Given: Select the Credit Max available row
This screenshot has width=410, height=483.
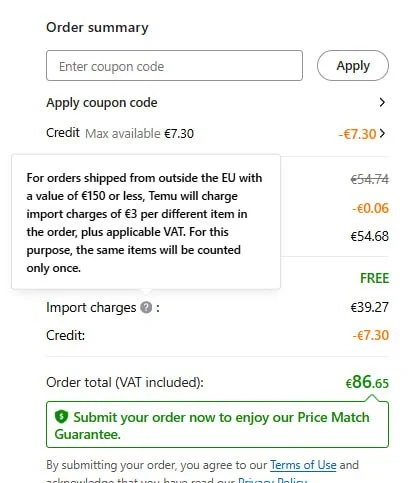Looking at the screenshot, I should click(x=217, y=133).
